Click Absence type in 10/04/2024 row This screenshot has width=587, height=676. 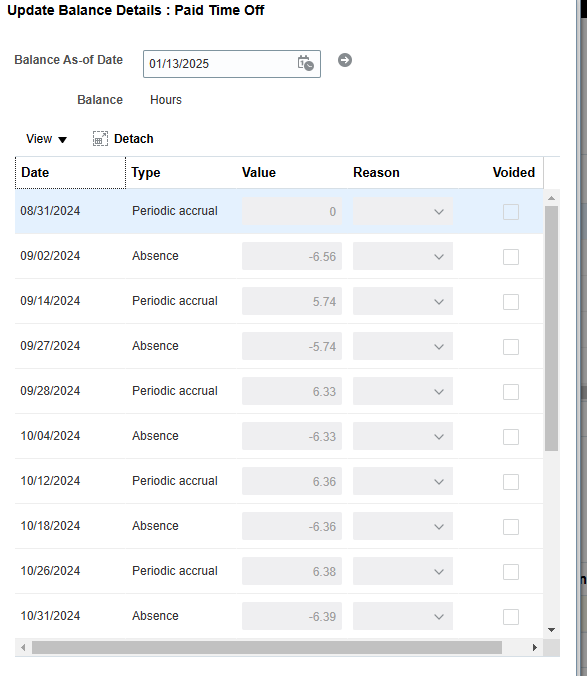155,435
